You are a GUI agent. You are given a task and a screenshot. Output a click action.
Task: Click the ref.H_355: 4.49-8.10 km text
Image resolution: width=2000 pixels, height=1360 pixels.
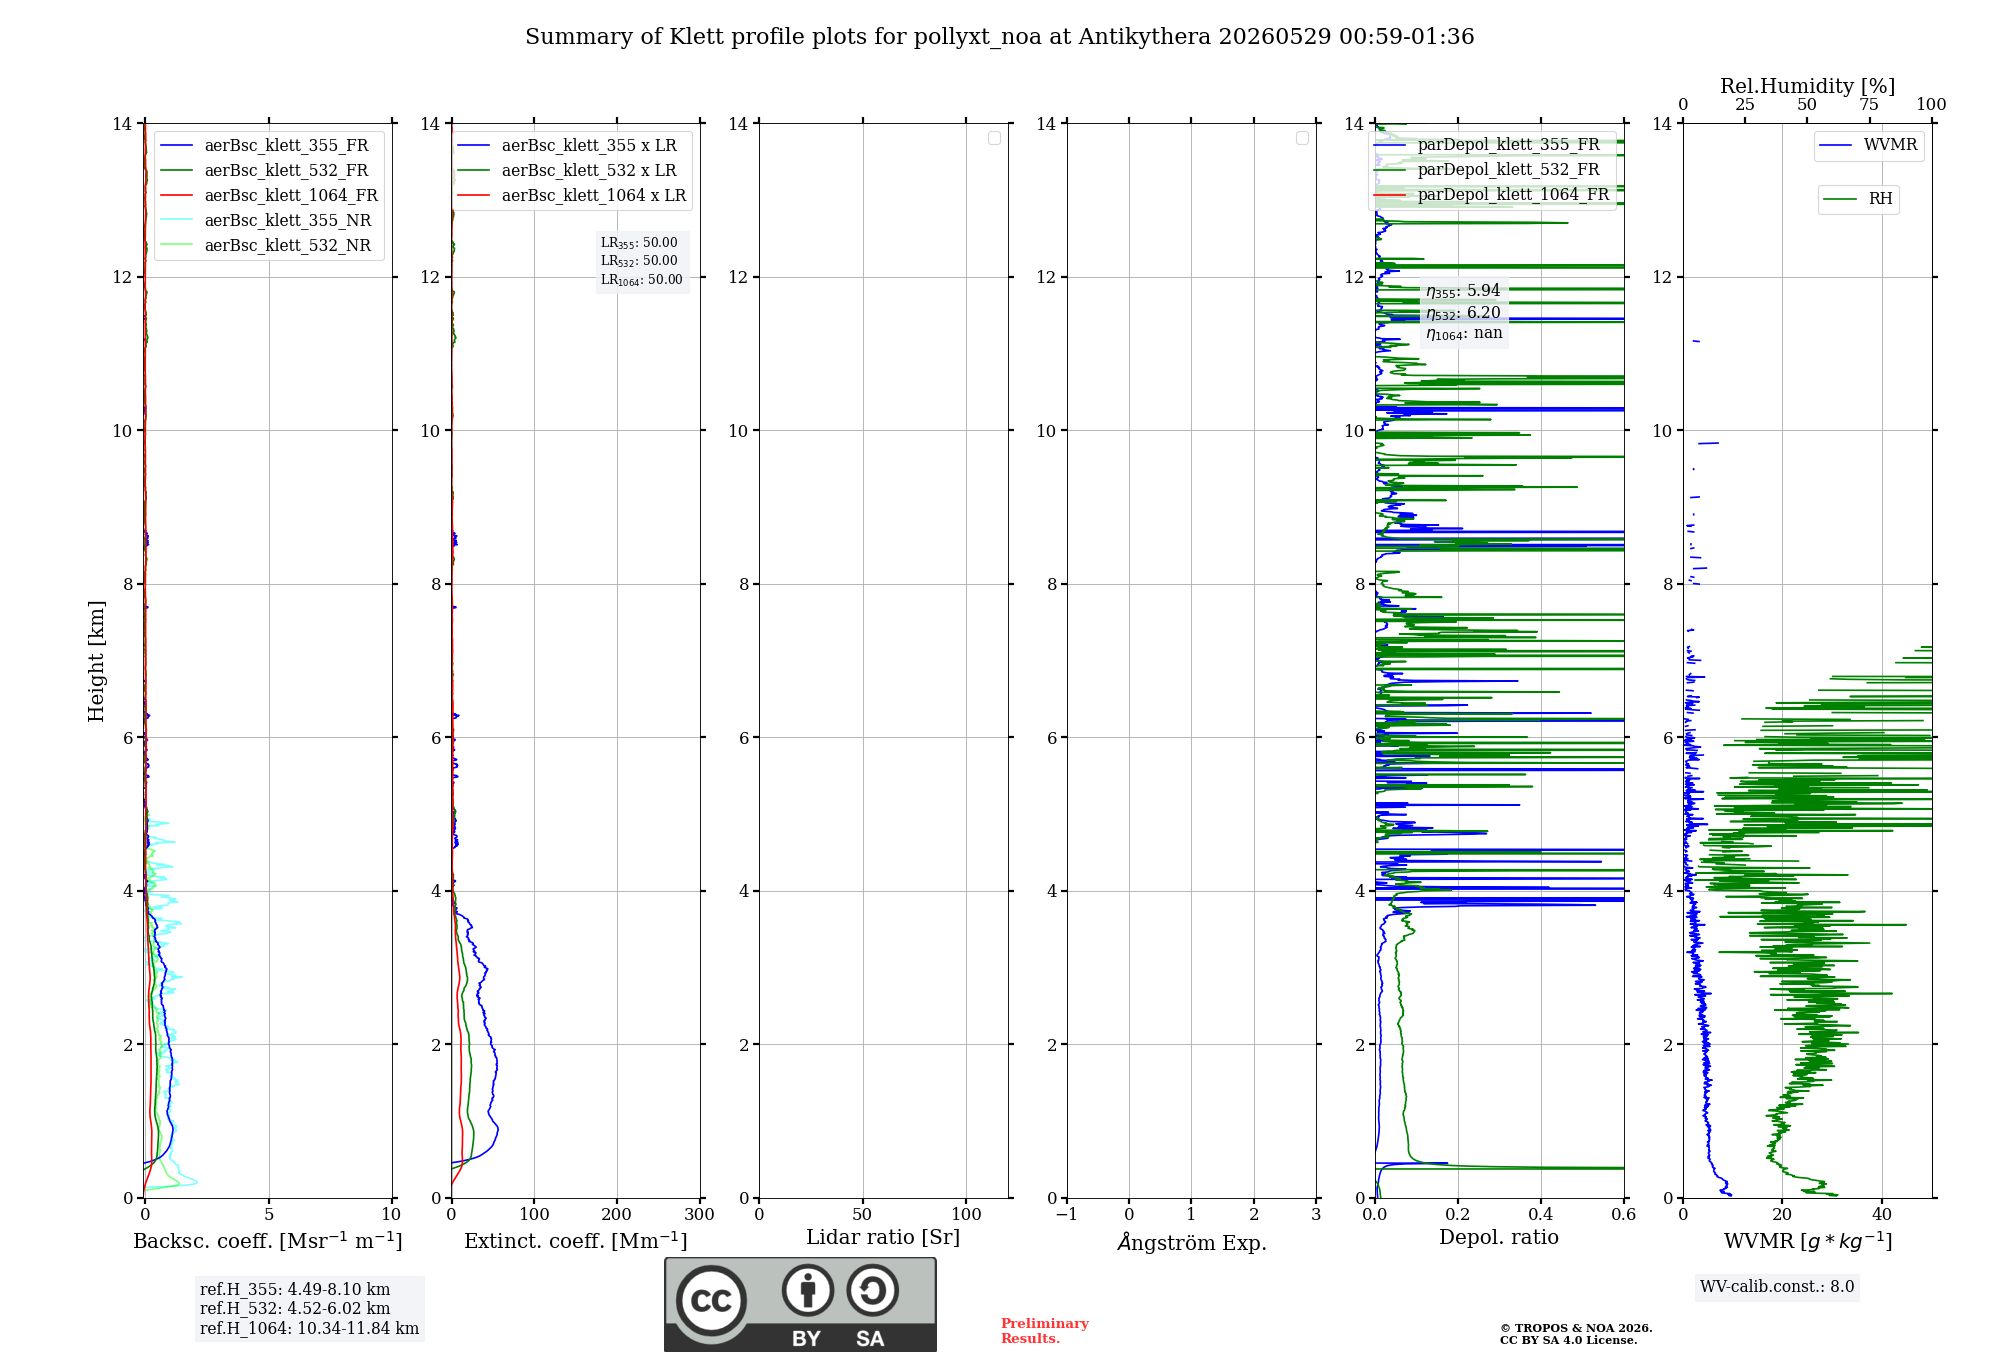tap(295, 1290)
